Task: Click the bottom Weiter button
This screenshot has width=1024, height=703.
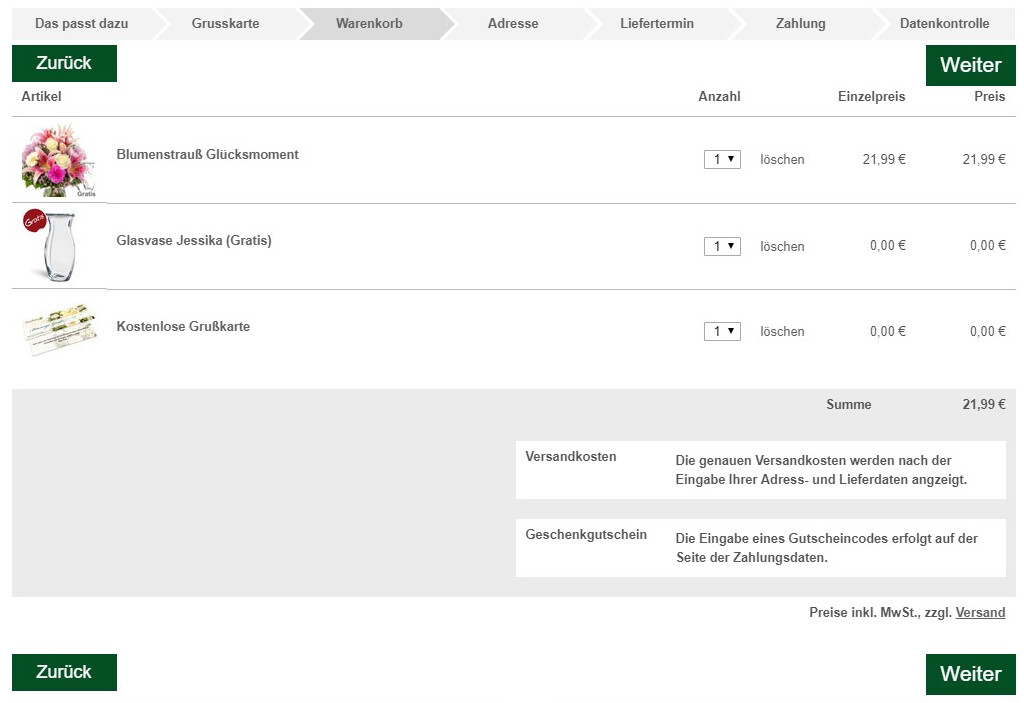Action: pyautogui.click(x=970, y=674)
